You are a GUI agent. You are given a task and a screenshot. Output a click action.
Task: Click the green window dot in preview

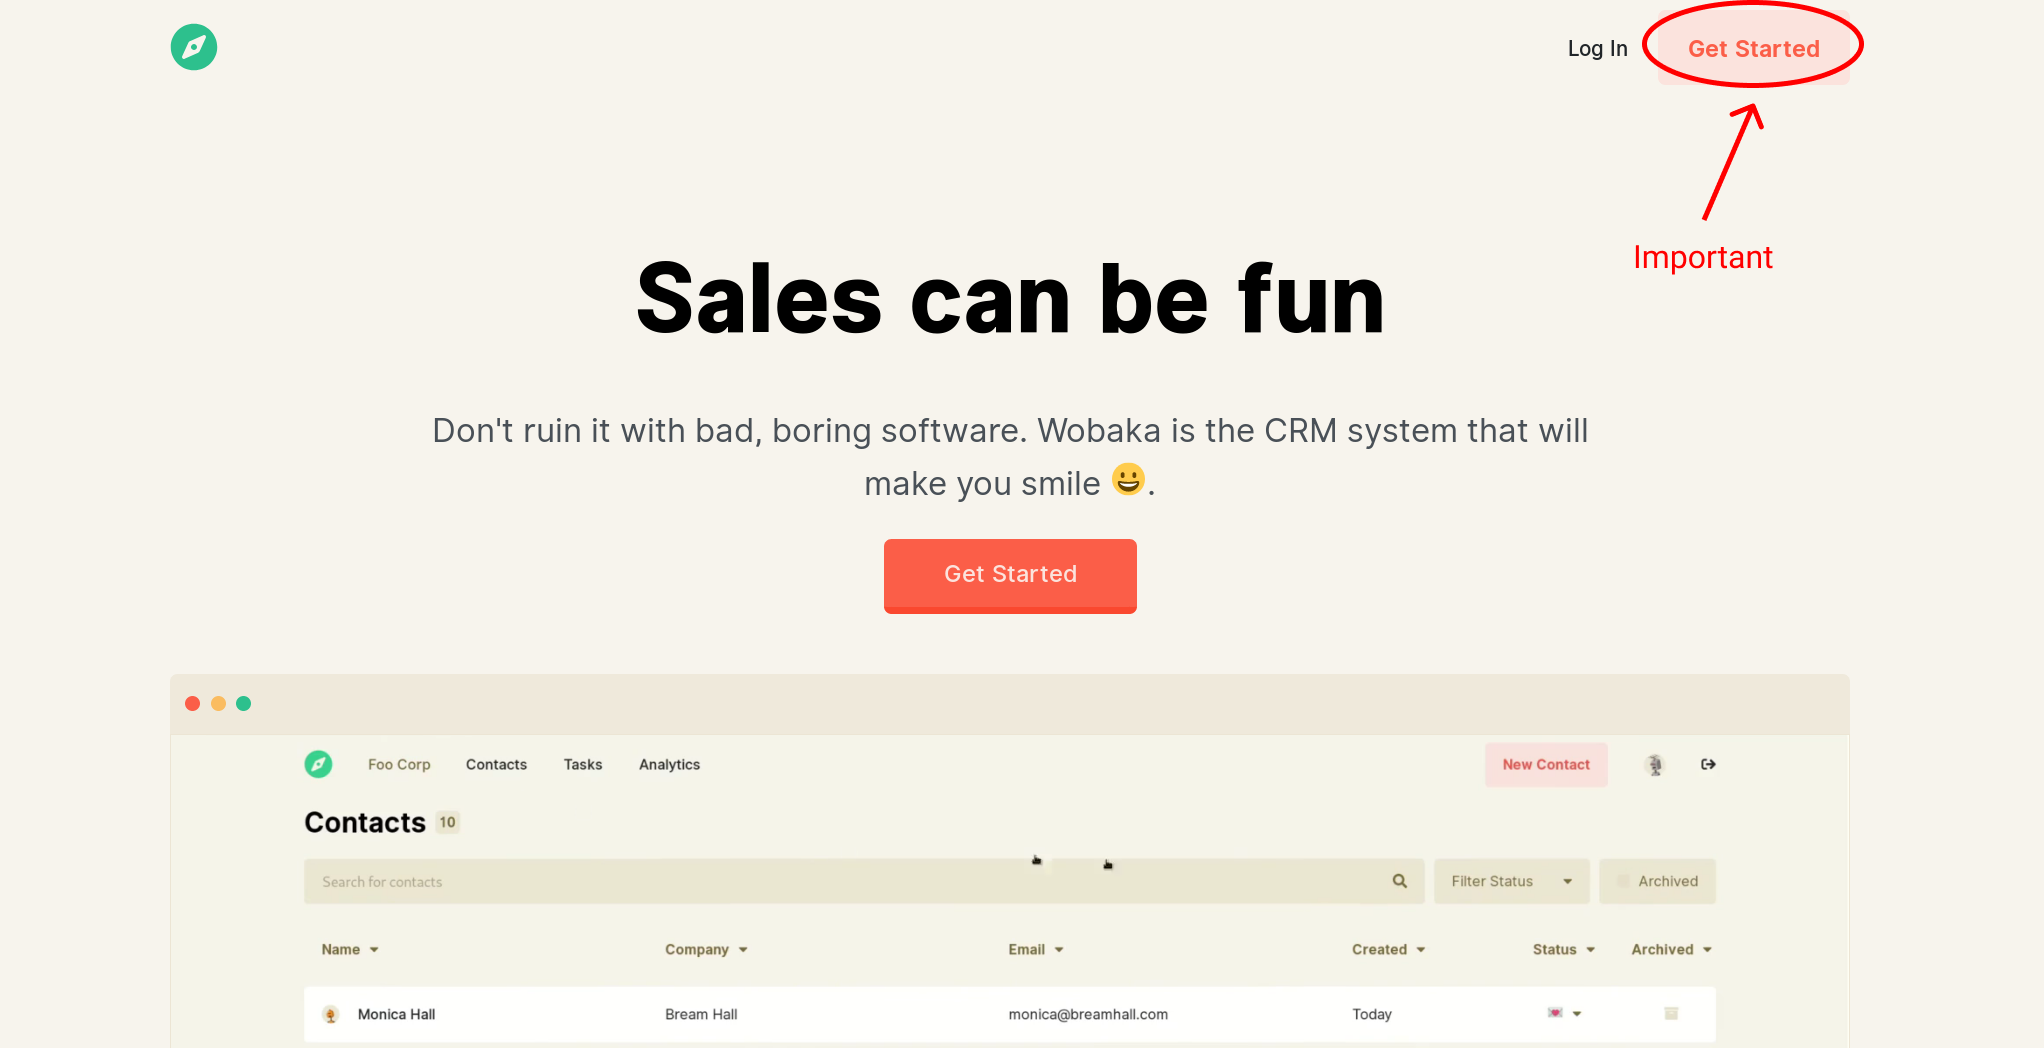[243, 703]
